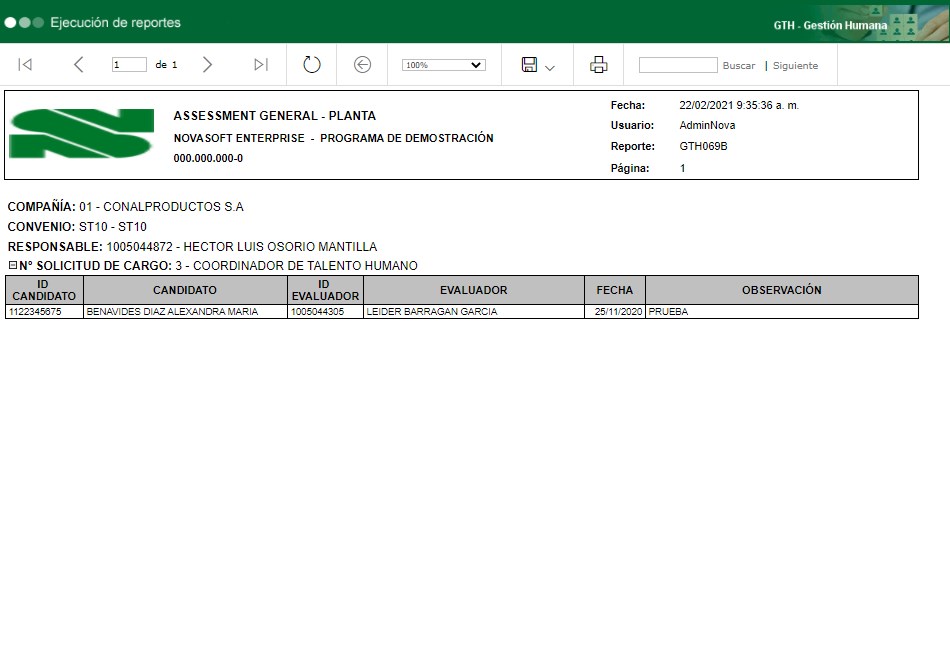
Task: Refresh the report with the reload icon
Action: [x=312, y=65]
